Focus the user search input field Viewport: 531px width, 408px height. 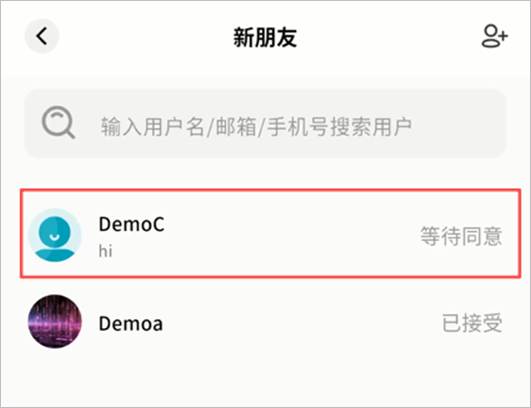265,124
